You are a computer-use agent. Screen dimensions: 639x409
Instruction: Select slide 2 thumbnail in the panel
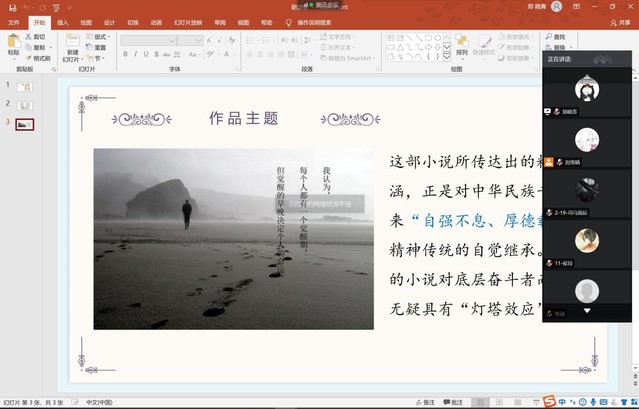pyautogui.click(x=25, y=104)
